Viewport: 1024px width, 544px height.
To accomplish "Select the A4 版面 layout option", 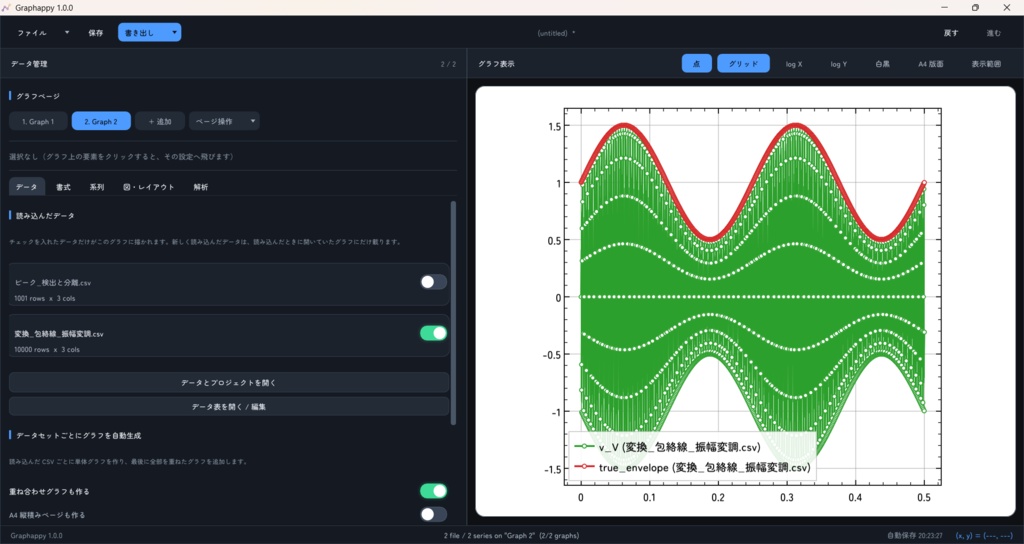I will pyautogui.click(x=931, y=64).
